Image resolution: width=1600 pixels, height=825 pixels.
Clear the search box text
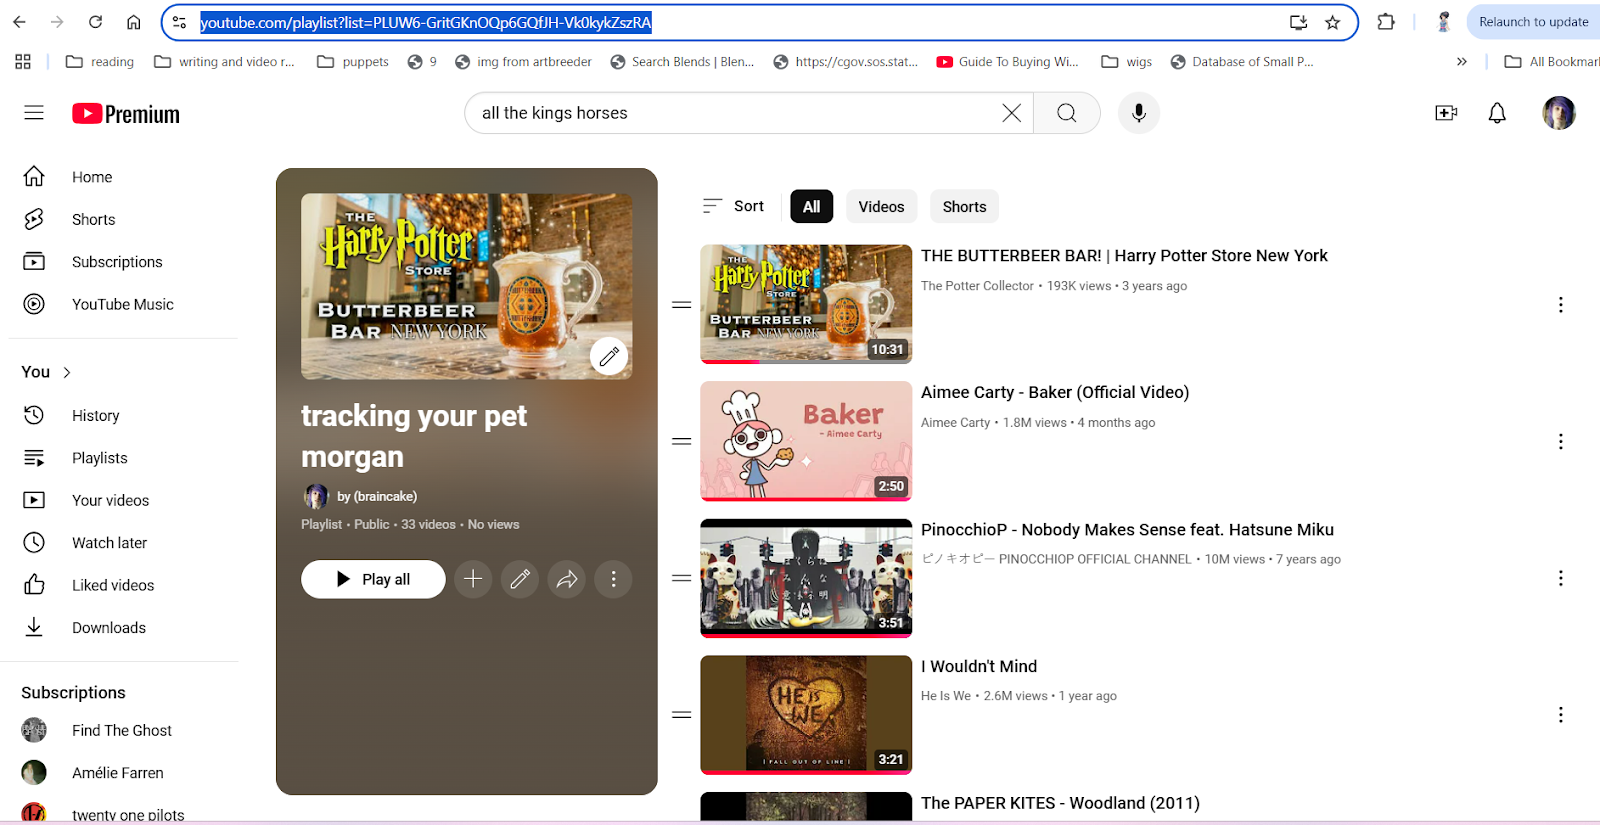1011,113
